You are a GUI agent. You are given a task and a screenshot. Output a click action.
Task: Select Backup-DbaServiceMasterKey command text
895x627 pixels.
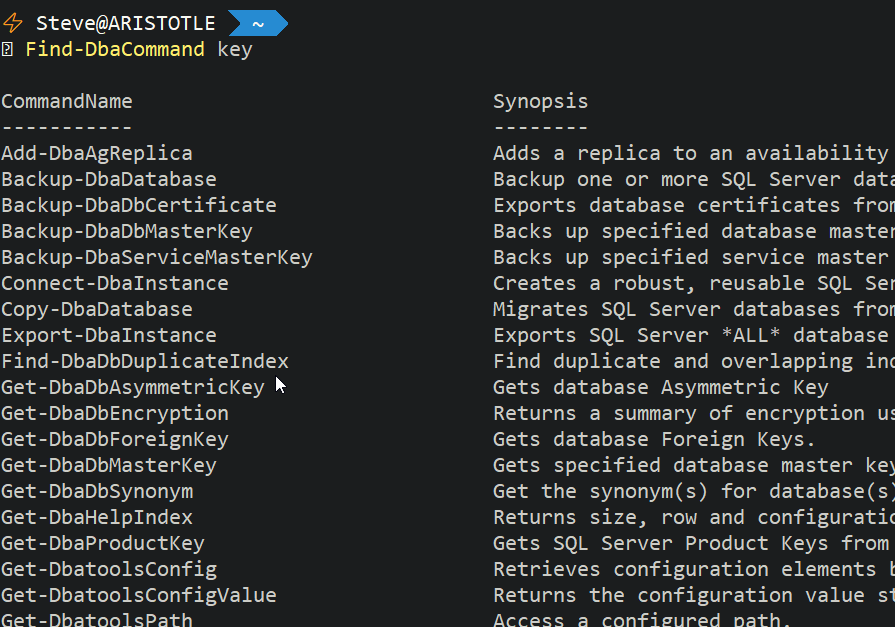[157, 257]
